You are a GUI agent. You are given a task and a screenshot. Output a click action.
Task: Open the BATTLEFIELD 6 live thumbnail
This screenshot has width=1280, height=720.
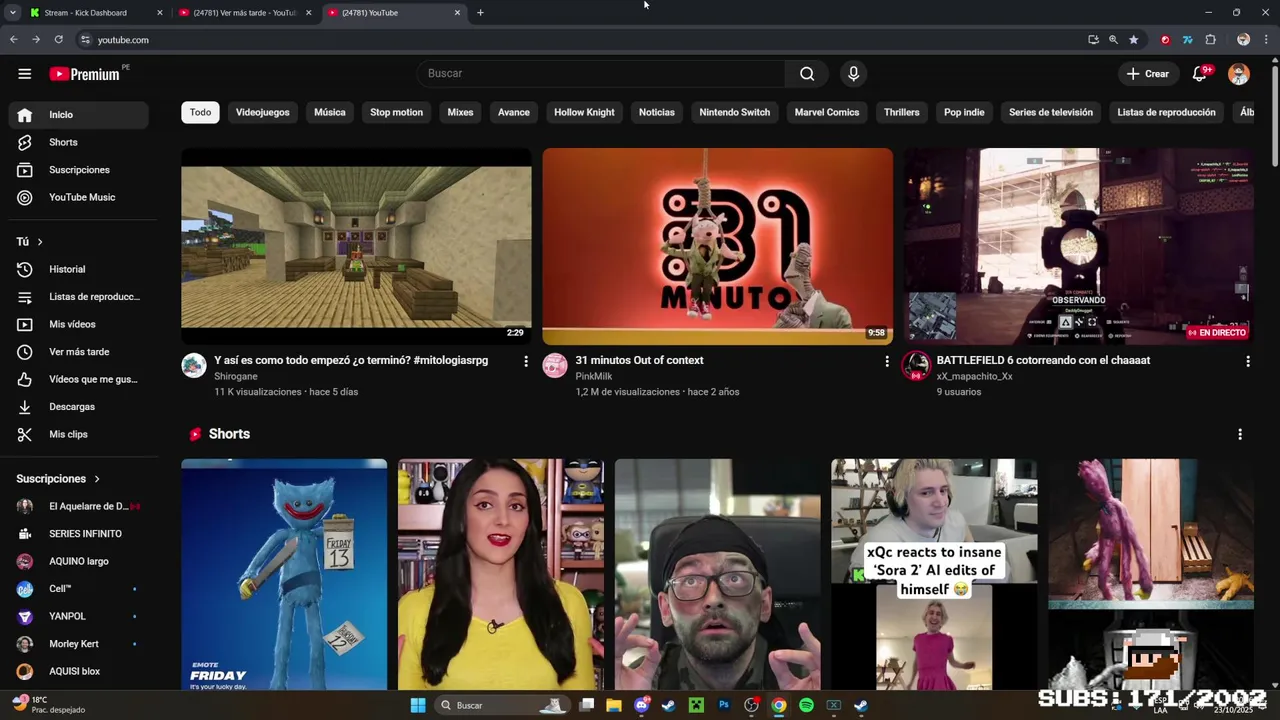[1078, 246]
